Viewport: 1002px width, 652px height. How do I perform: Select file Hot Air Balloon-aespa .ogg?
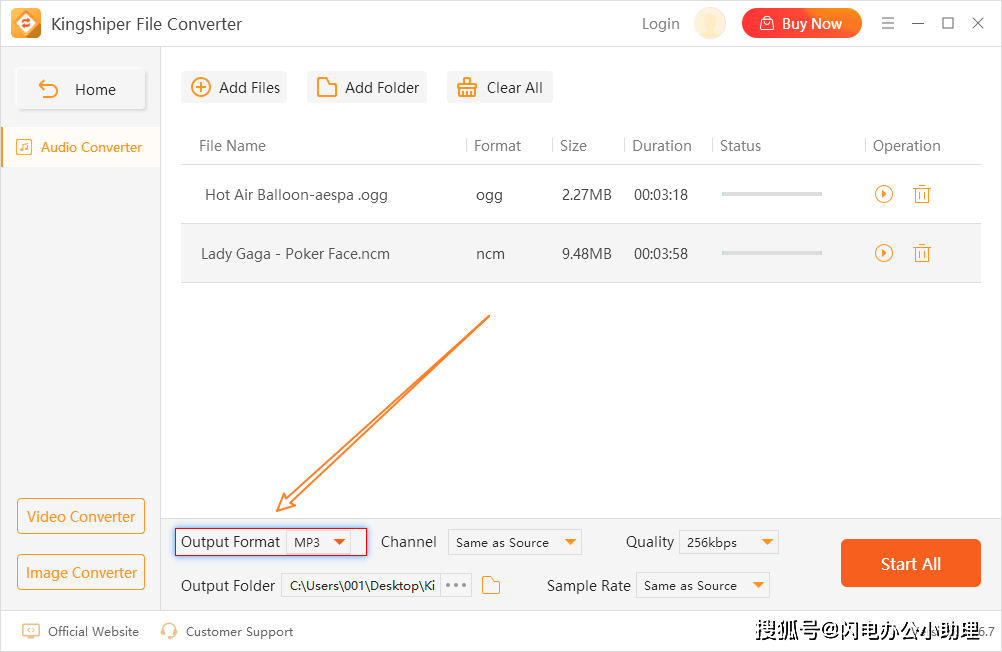coord(296,194)
